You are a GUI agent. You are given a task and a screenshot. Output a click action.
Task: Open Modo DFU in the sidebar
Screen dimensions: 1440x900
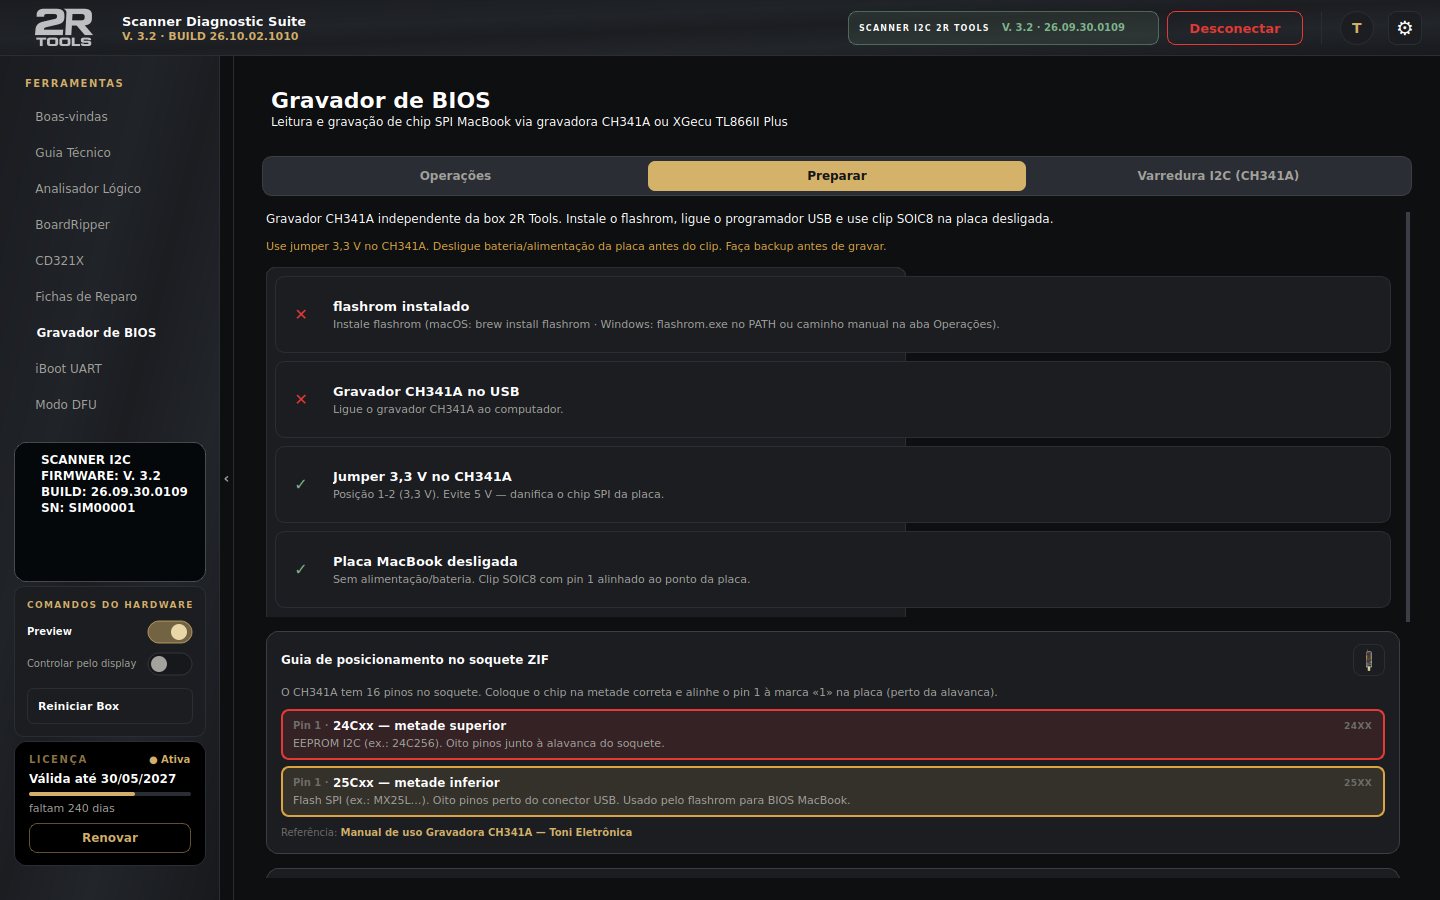tap(66, 405)
